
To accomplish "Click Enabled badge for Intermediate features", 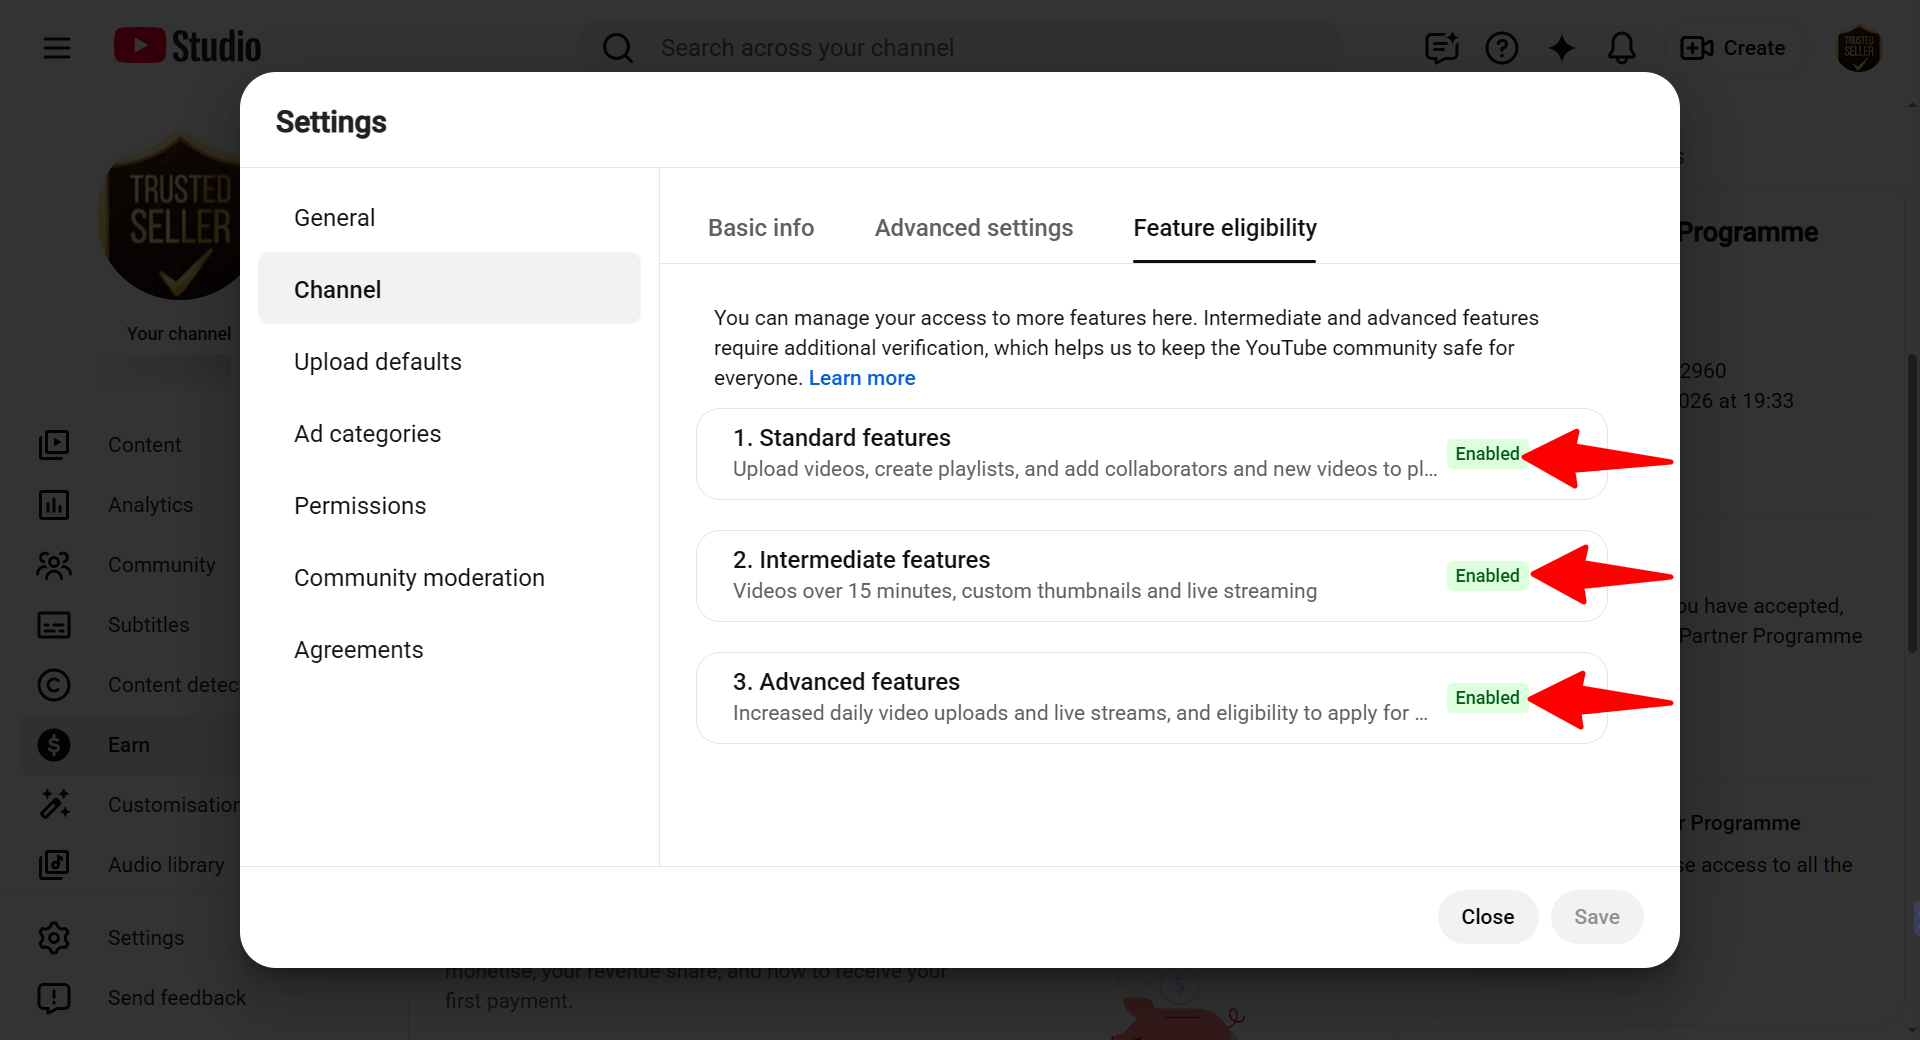I will [1487, 576].
